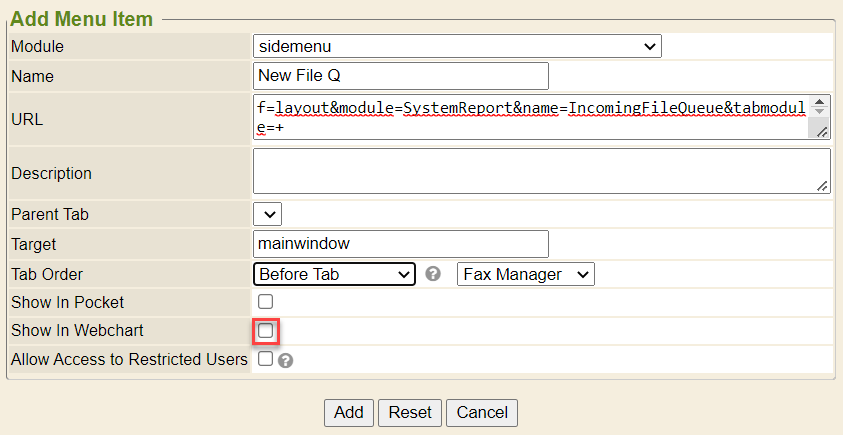Open the Before Tab order dropdown
Screen dimensions: 843x435
click(334, 274)
